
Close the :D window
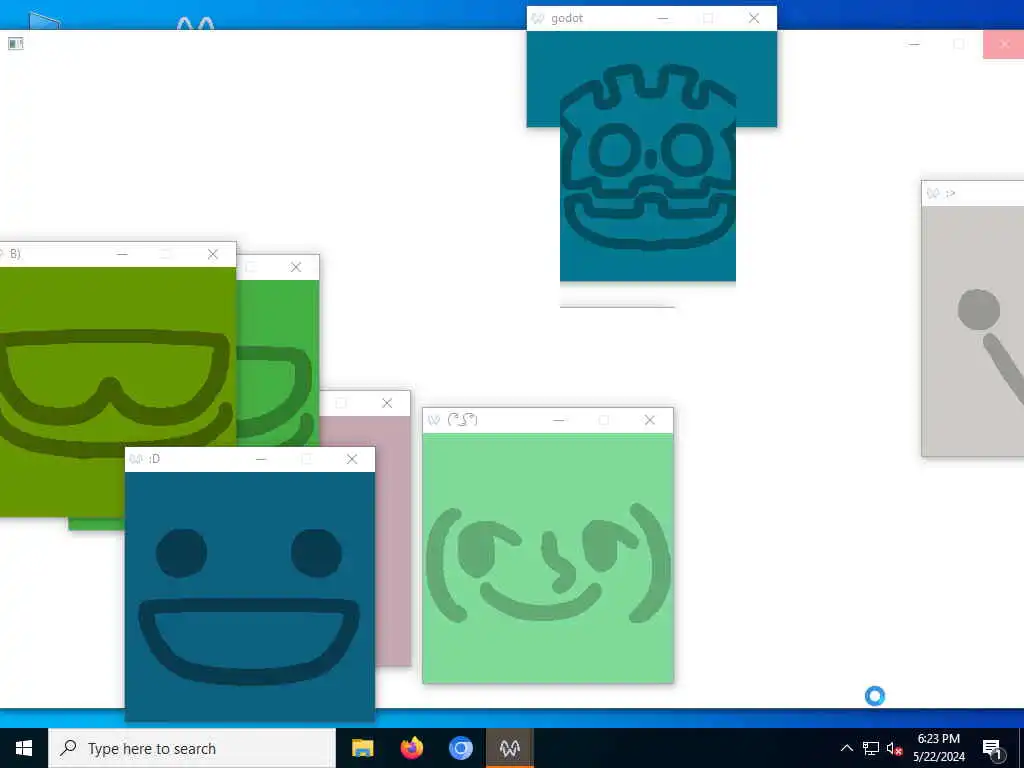[x=352, y=459]
